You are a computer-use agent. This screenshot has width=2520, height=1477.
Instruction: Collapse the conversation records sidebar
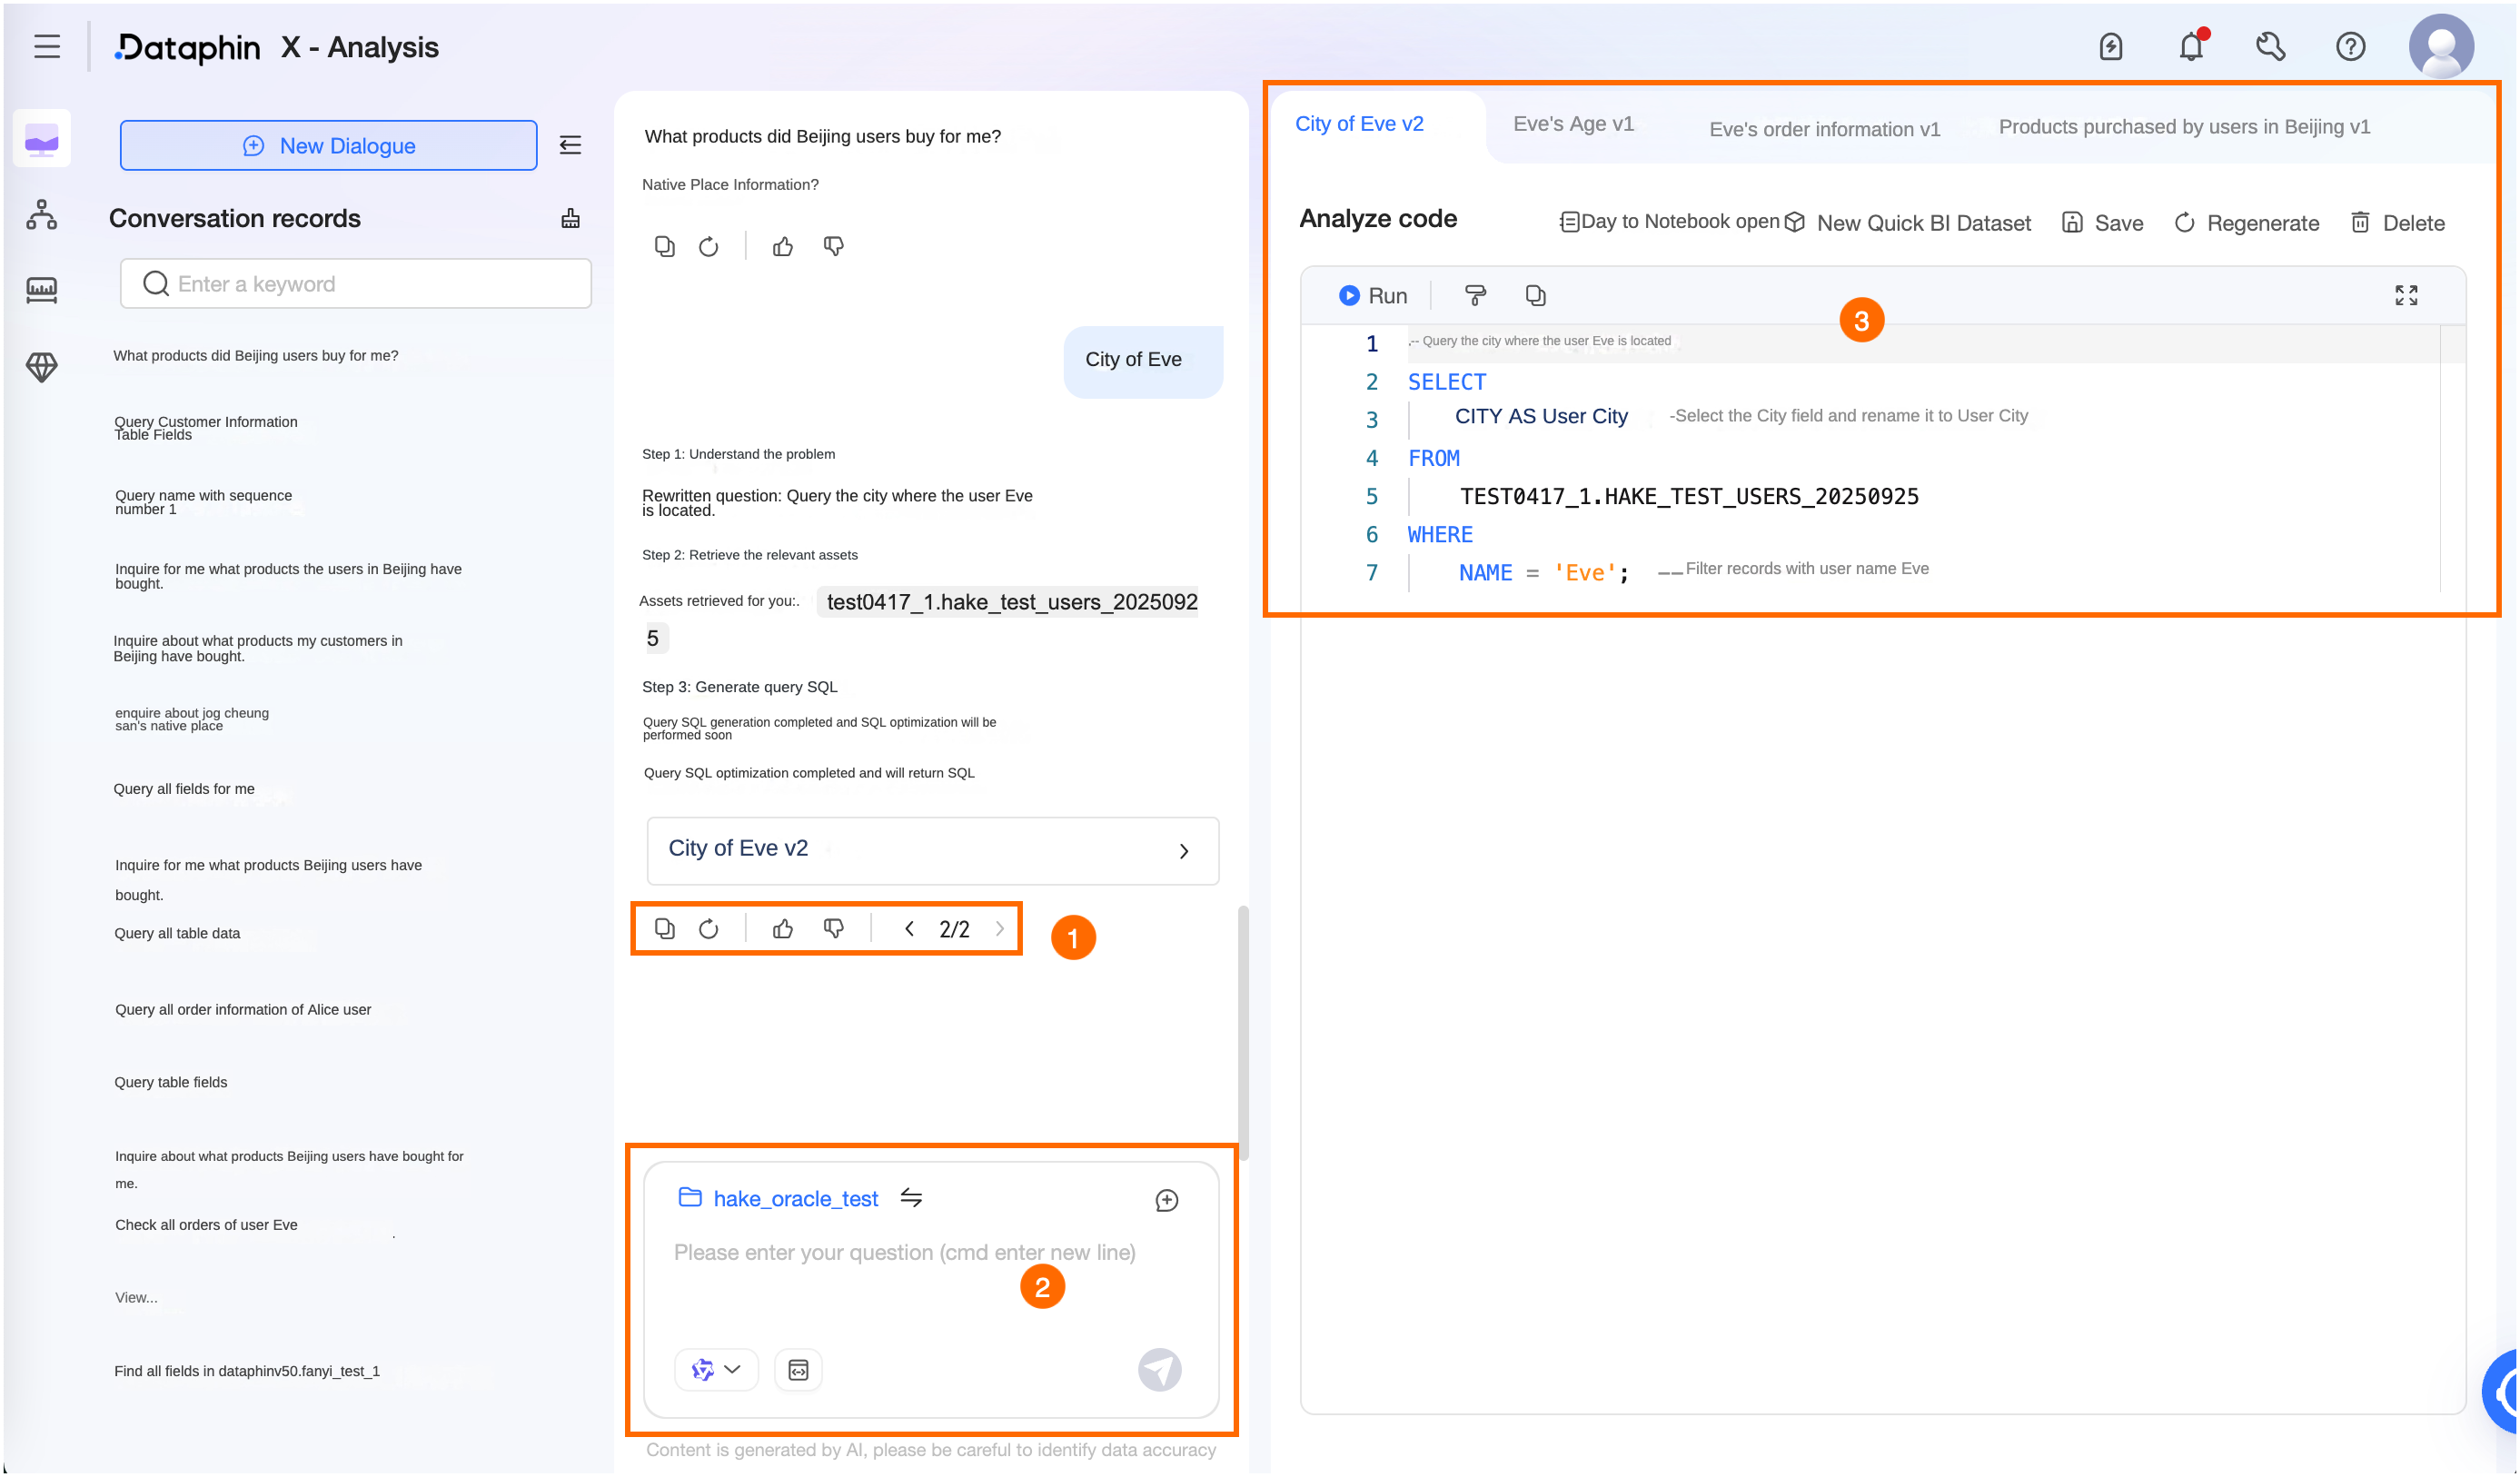[570, 145]
